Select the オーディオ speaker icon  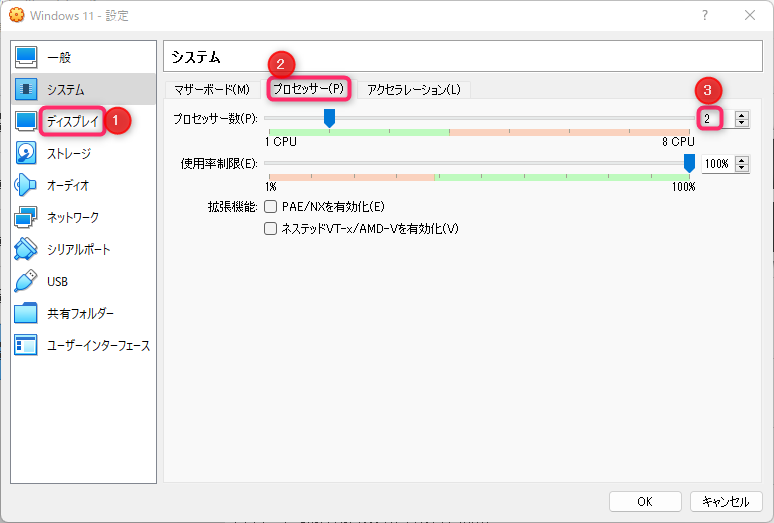pos(26,185)
